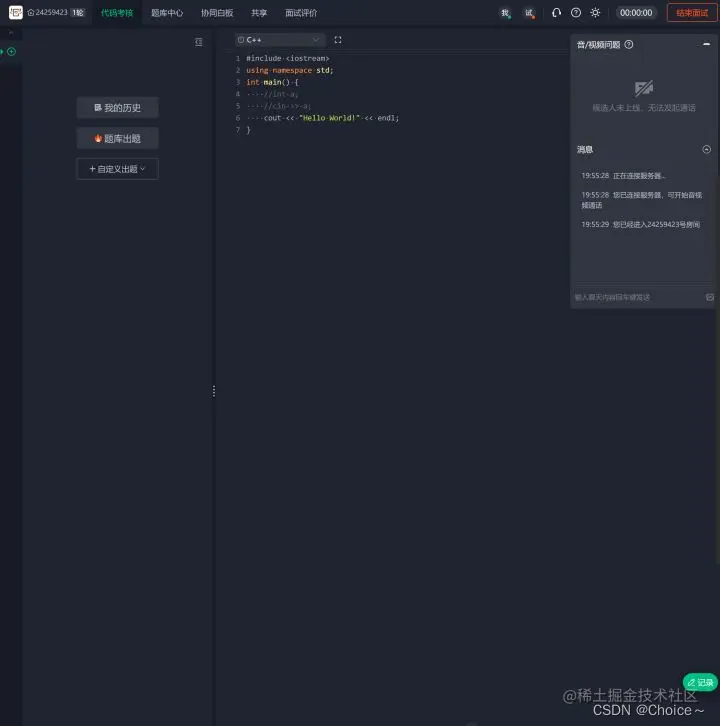Click code line 3 int main() {
Viewport: 720px width, 726px height.
click(272, 82)
